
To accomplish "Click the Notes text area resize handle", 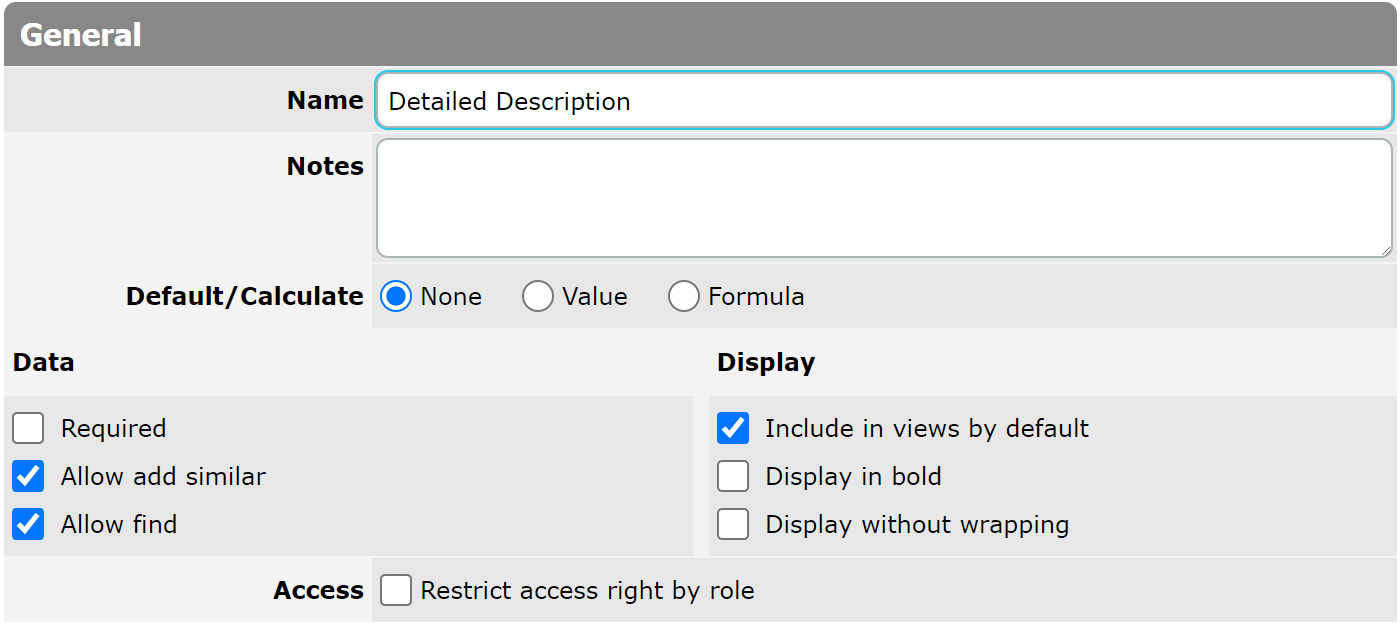I will point(1385,250).
